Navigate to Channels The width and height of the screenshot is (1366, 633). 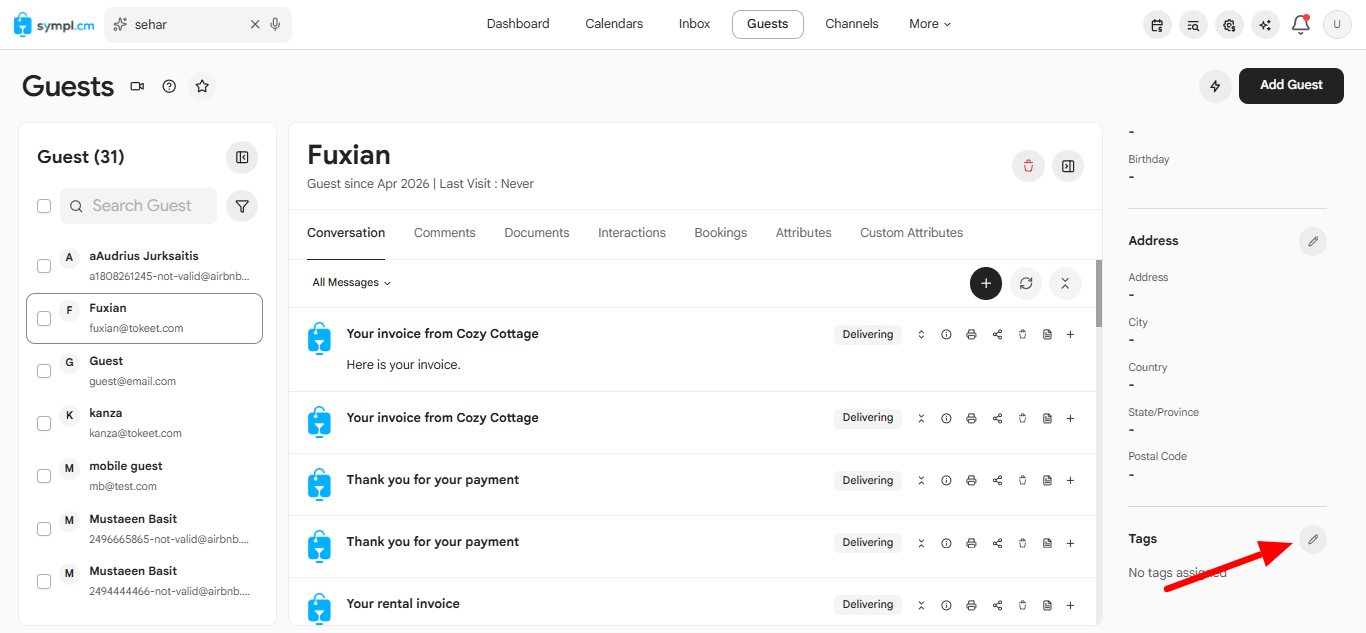[x=852, y=24]
